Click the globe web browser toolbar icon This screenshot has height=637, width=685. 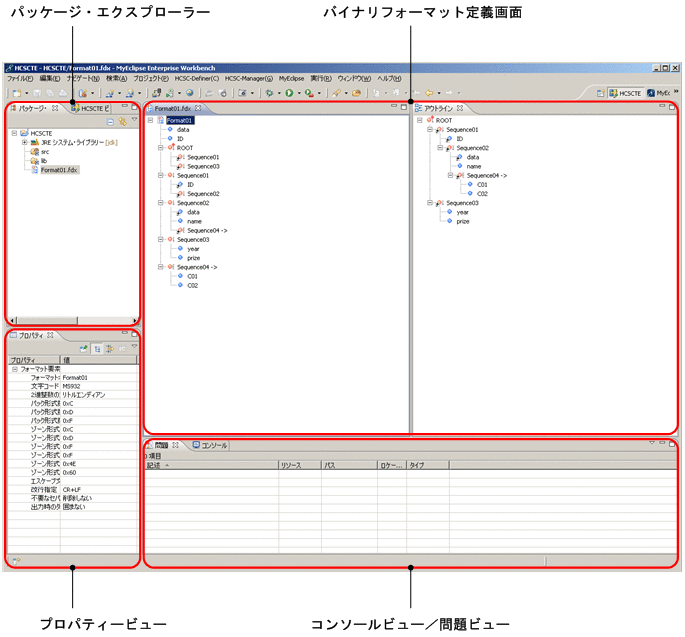point(190,93)
